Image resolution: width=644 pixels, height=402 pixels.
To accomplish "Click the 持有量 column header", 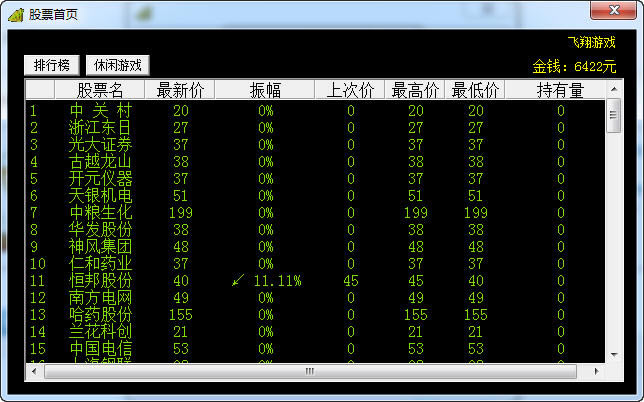I will (560, 90).
